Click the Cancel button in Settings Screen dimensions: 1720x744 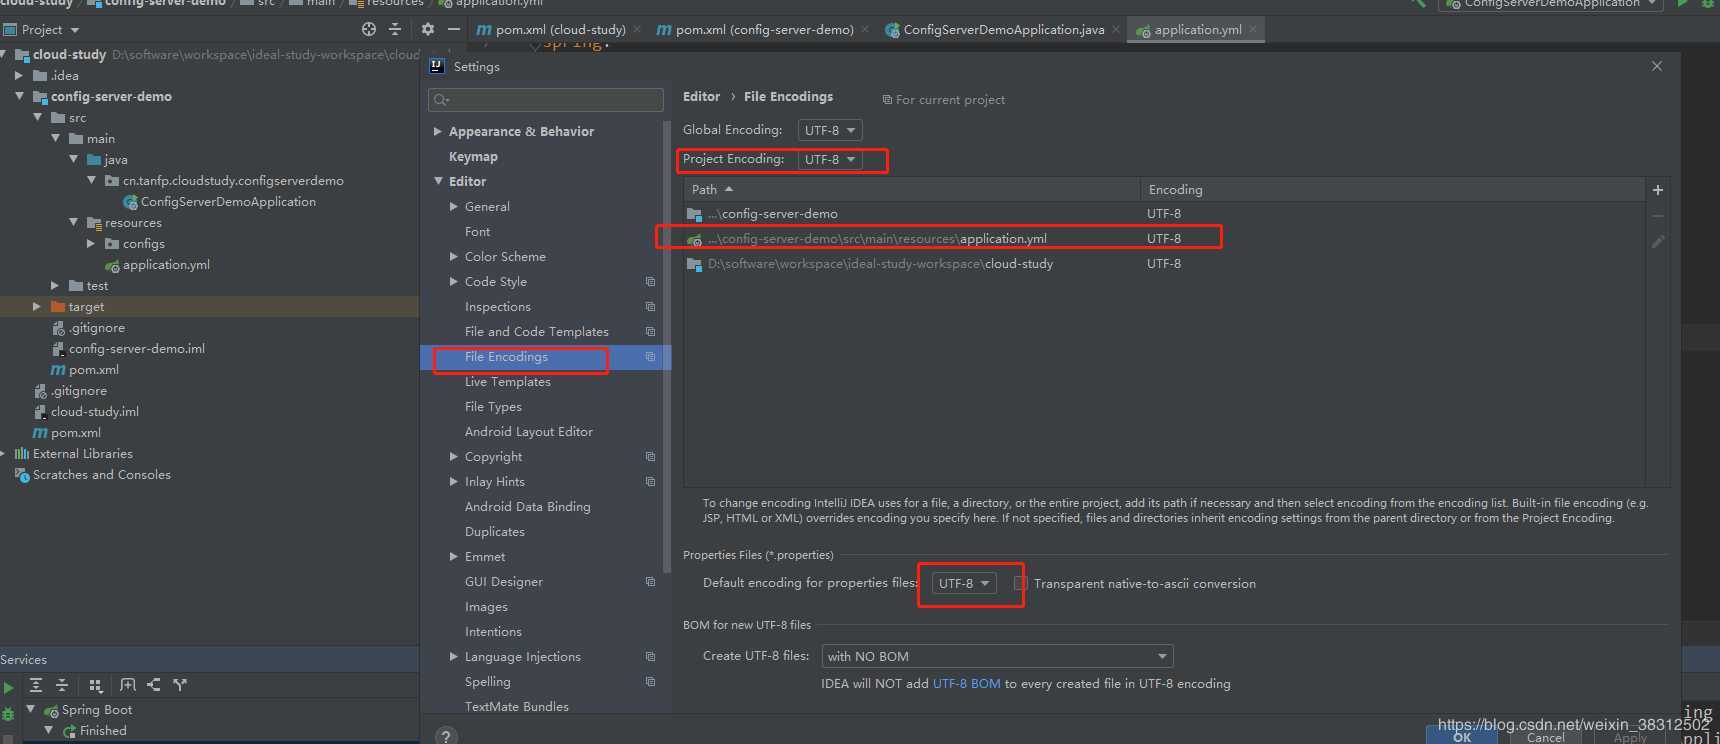1545,737
